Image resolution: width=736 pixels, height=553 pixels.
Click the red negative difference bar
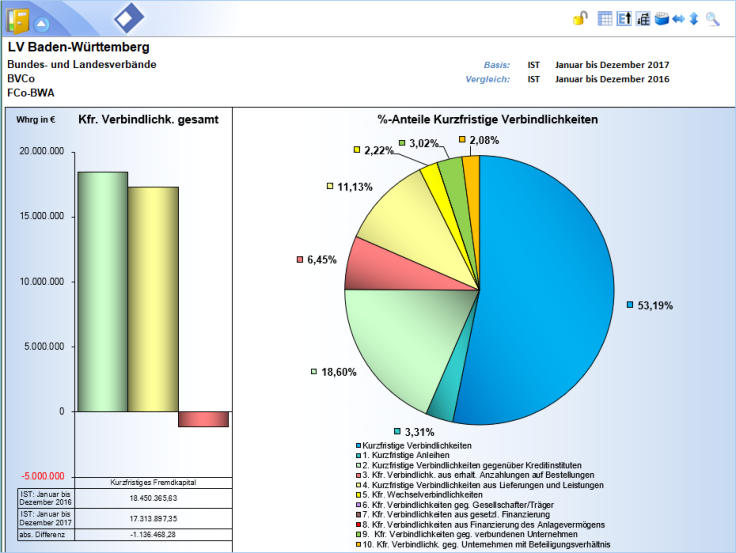203,419
